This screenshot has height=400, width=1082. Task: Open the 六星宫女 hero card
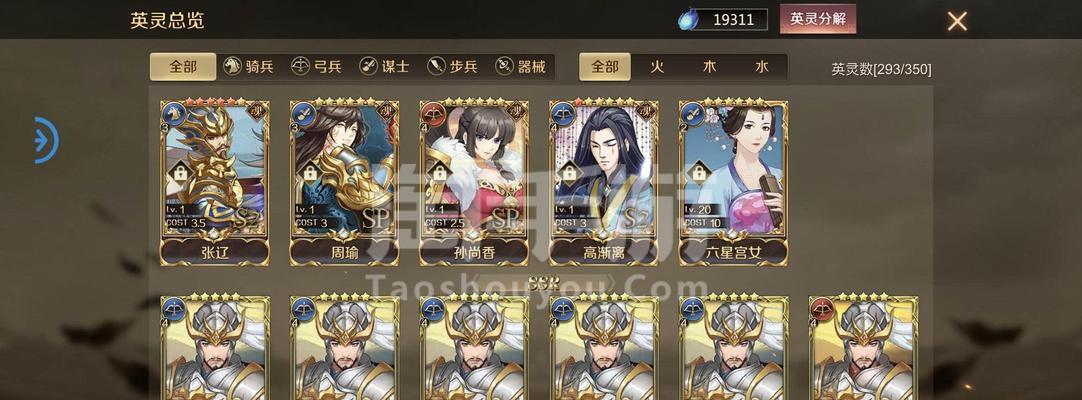tap(734, 182)
